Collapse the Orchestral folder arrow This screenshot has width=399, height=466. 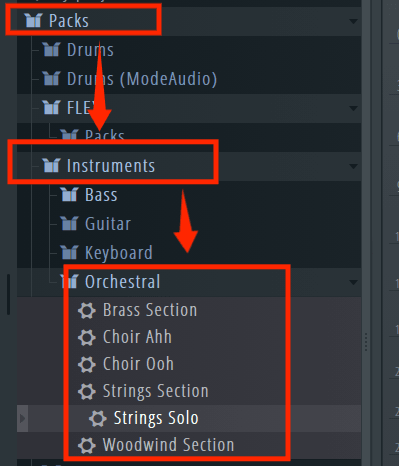tap(353, 283)
